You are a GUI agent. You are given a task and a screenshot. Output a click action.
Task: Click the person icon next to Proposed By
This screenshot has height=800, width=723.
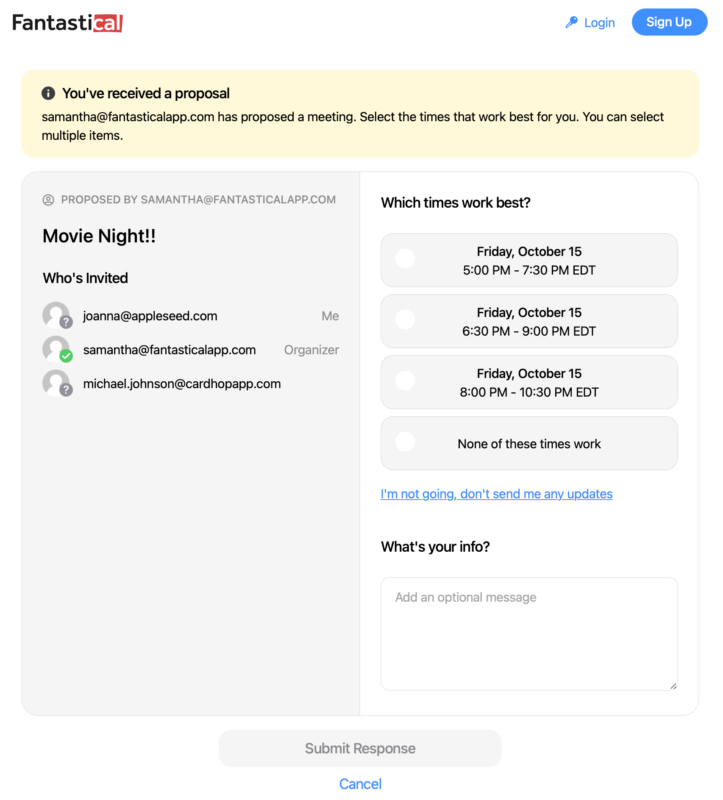[48, 200]
